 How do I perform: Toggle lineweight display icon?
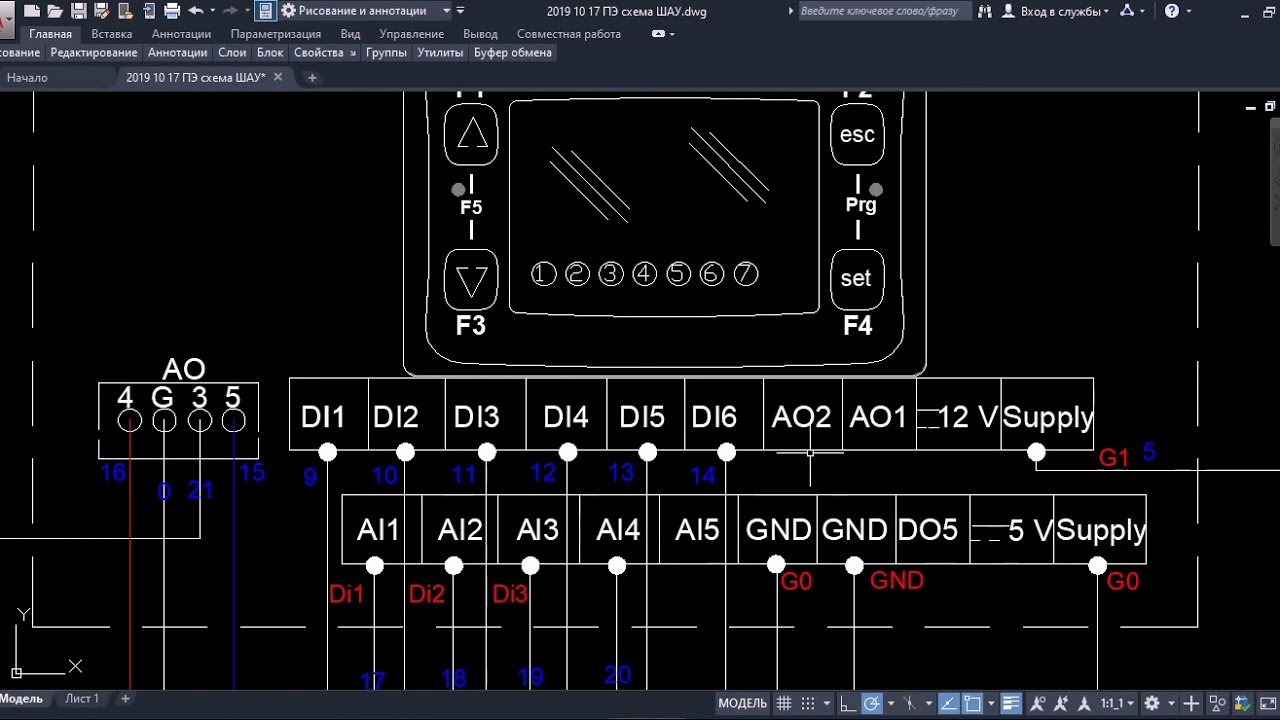1011,703
